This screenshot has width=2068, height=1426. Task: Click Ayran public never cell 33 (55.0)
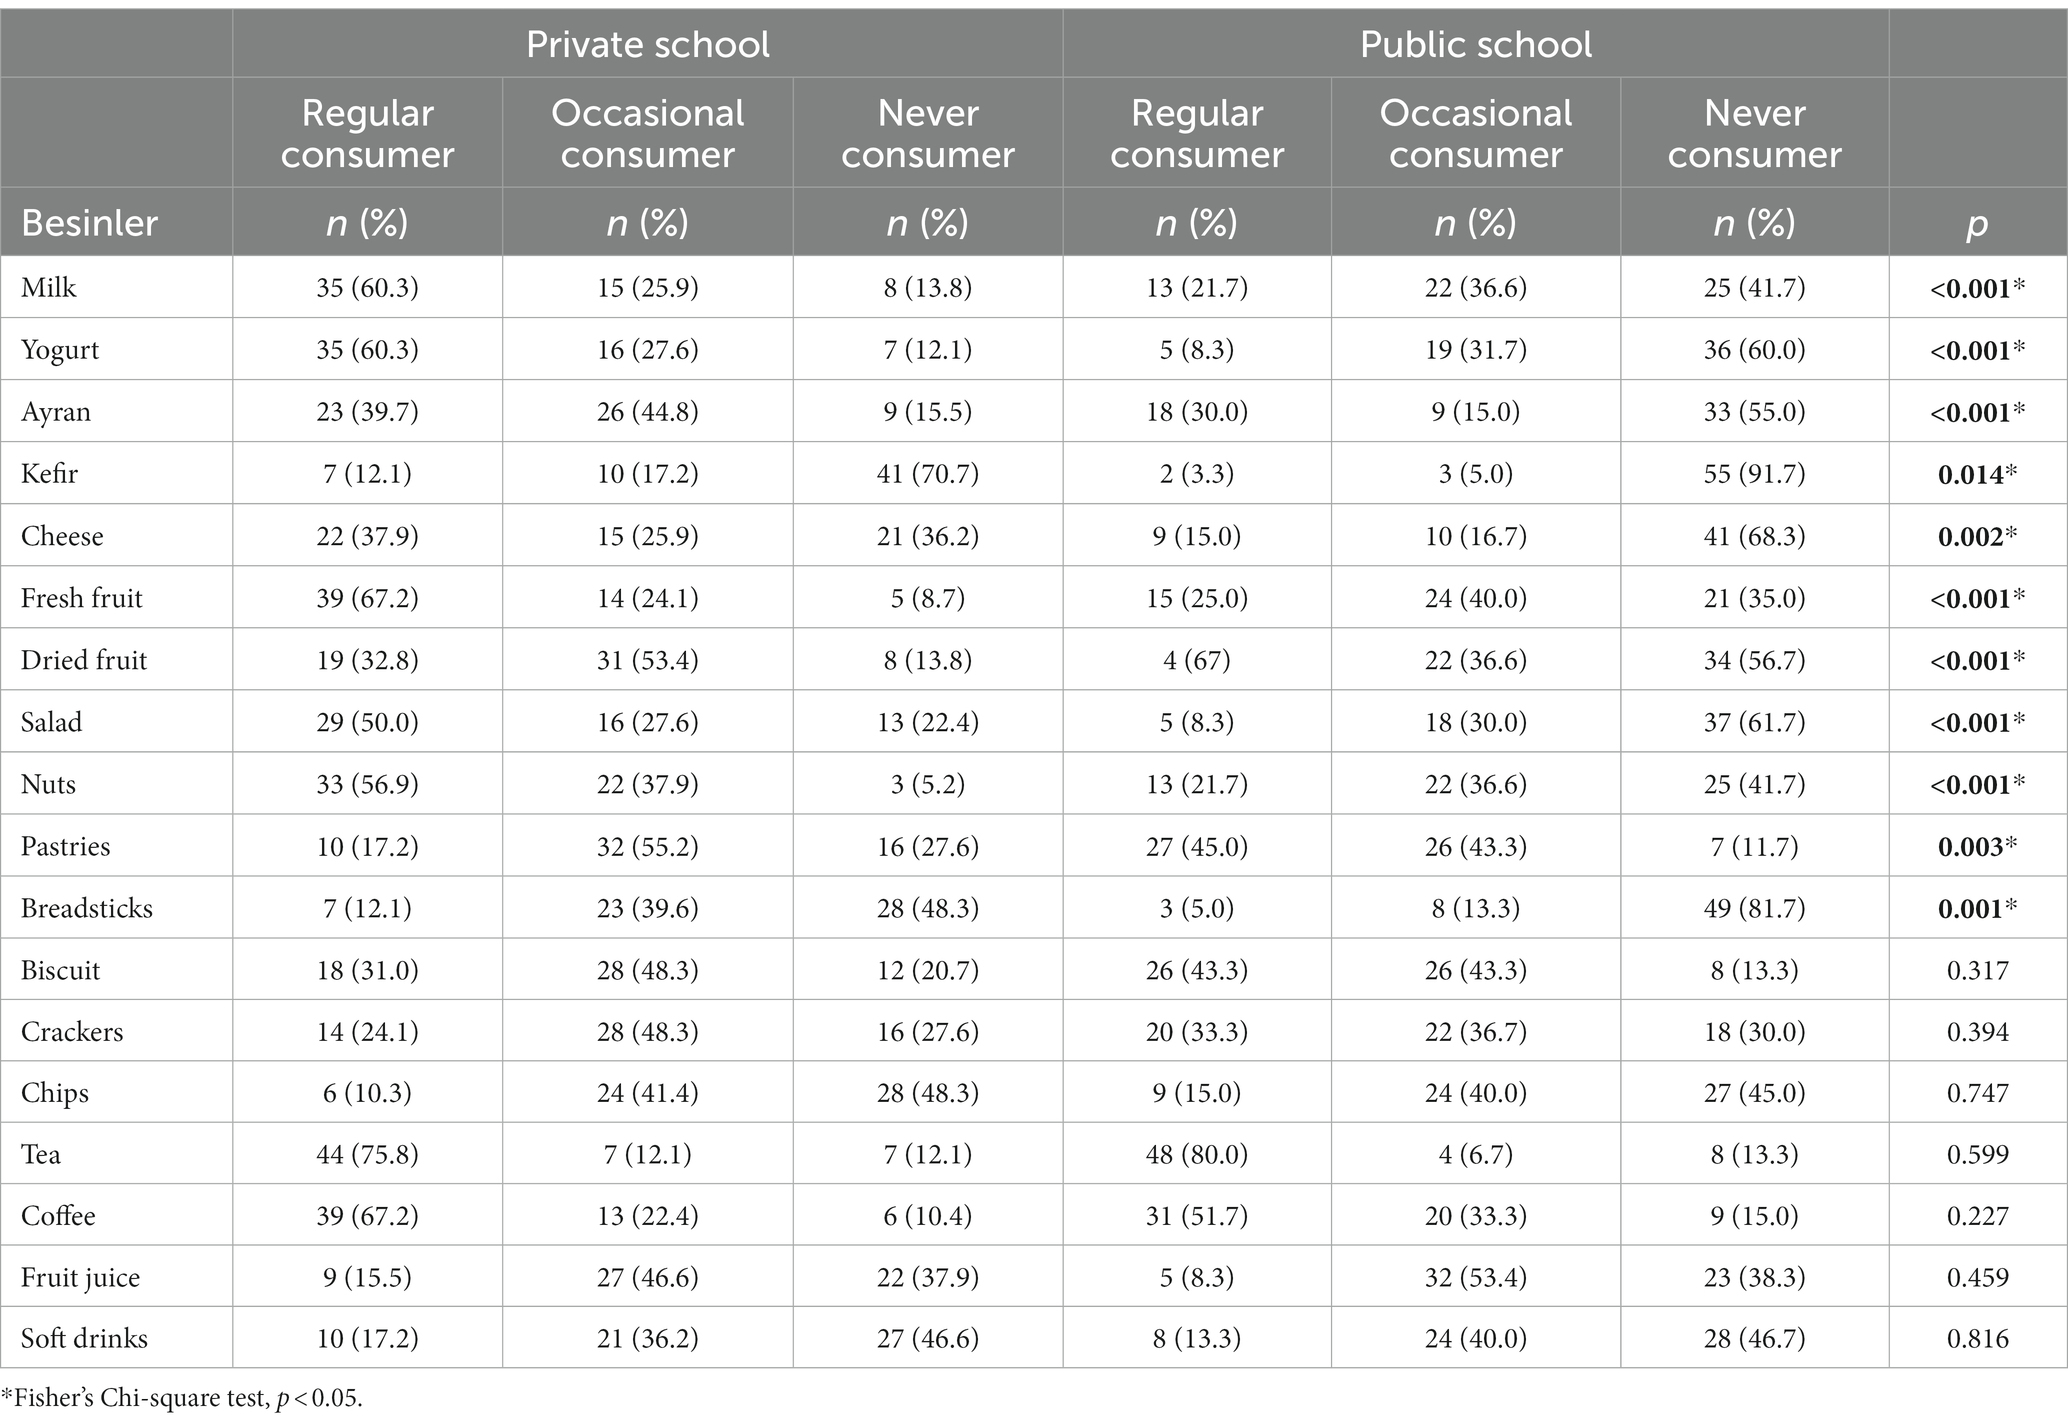(x=1755, y=412)
